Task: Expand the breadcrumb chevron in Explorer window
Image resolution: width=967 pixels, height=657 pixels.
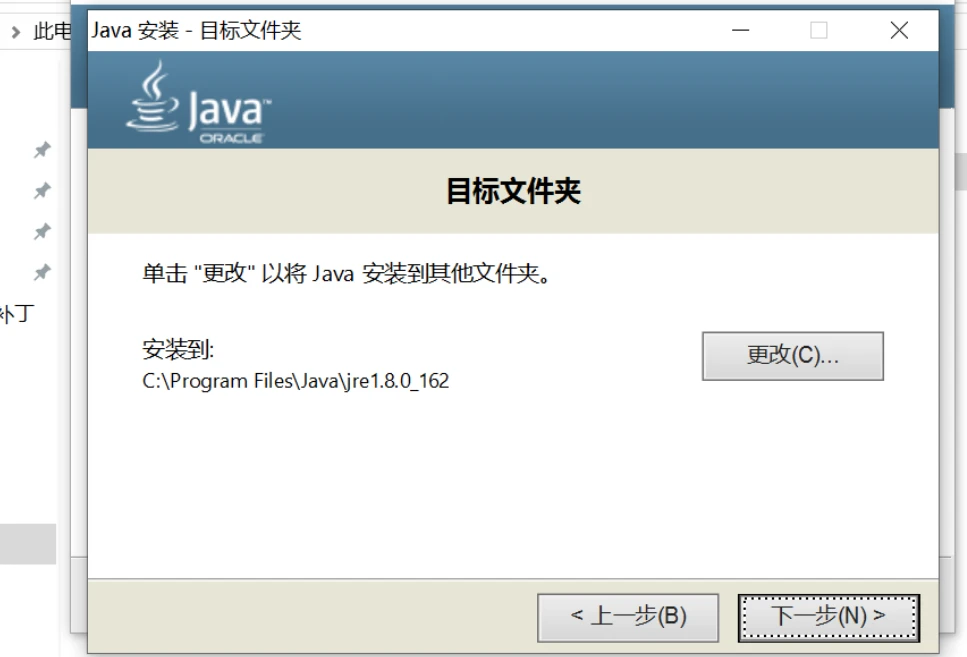Action: [16, 31]
